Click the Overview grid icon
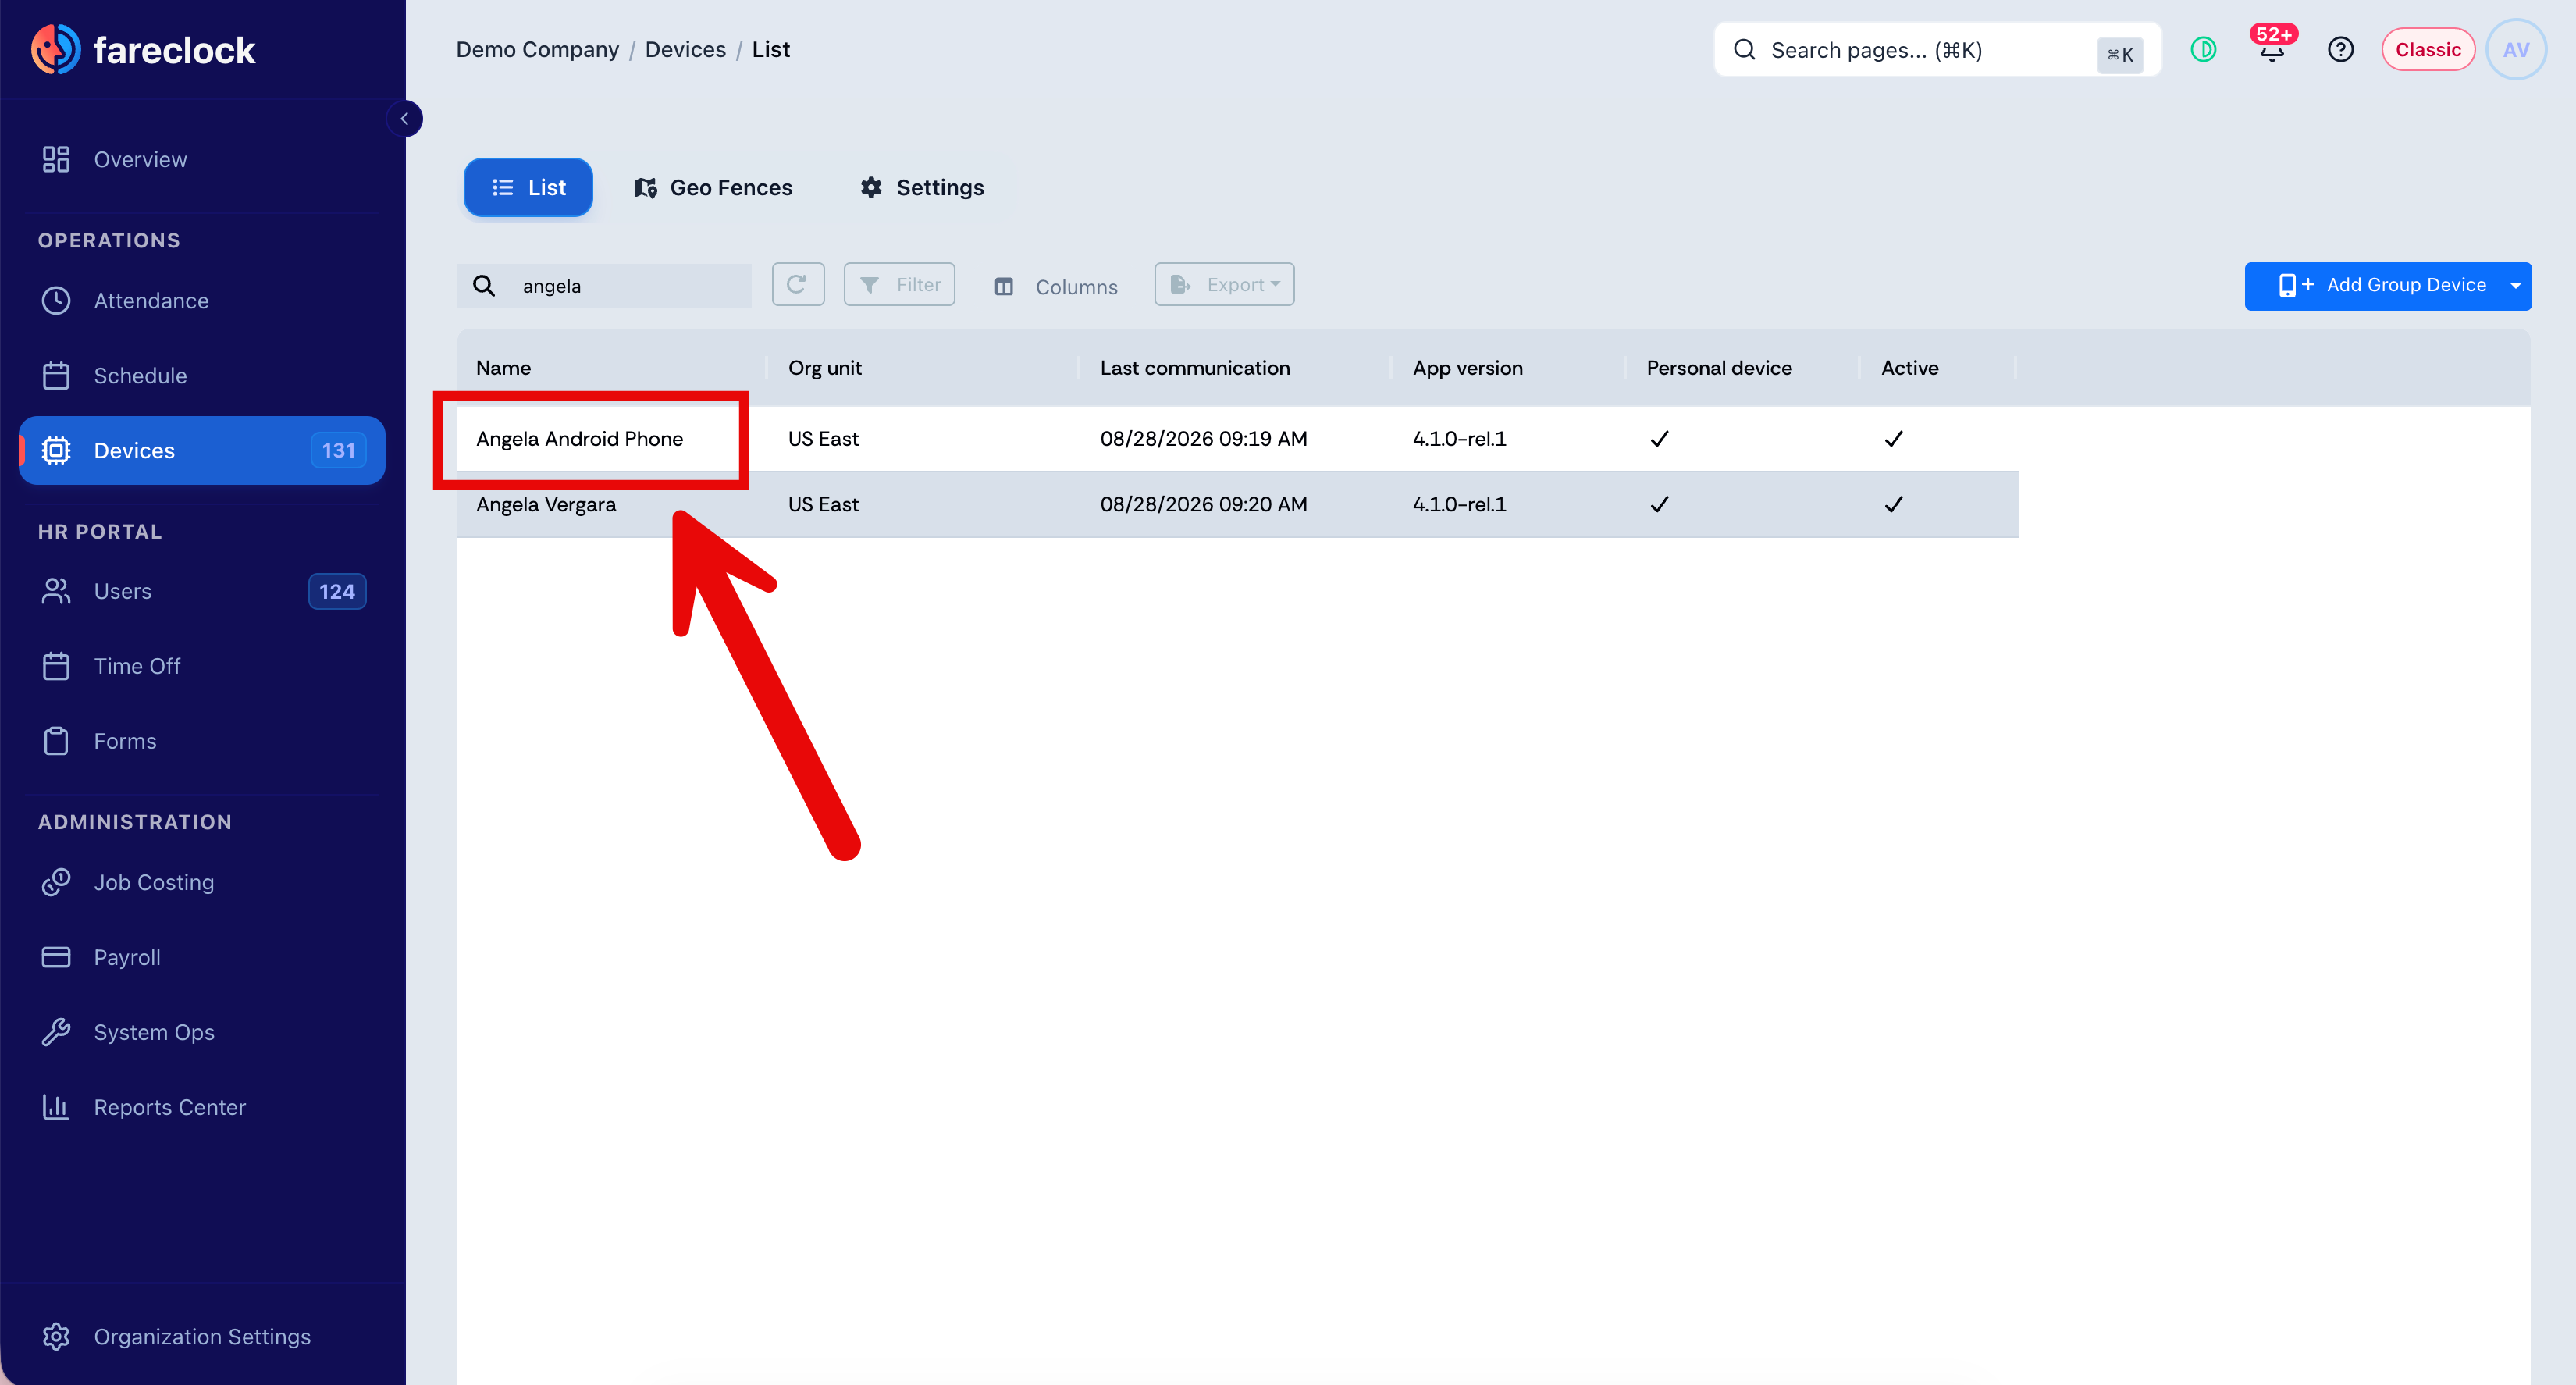 click(56, 160)
